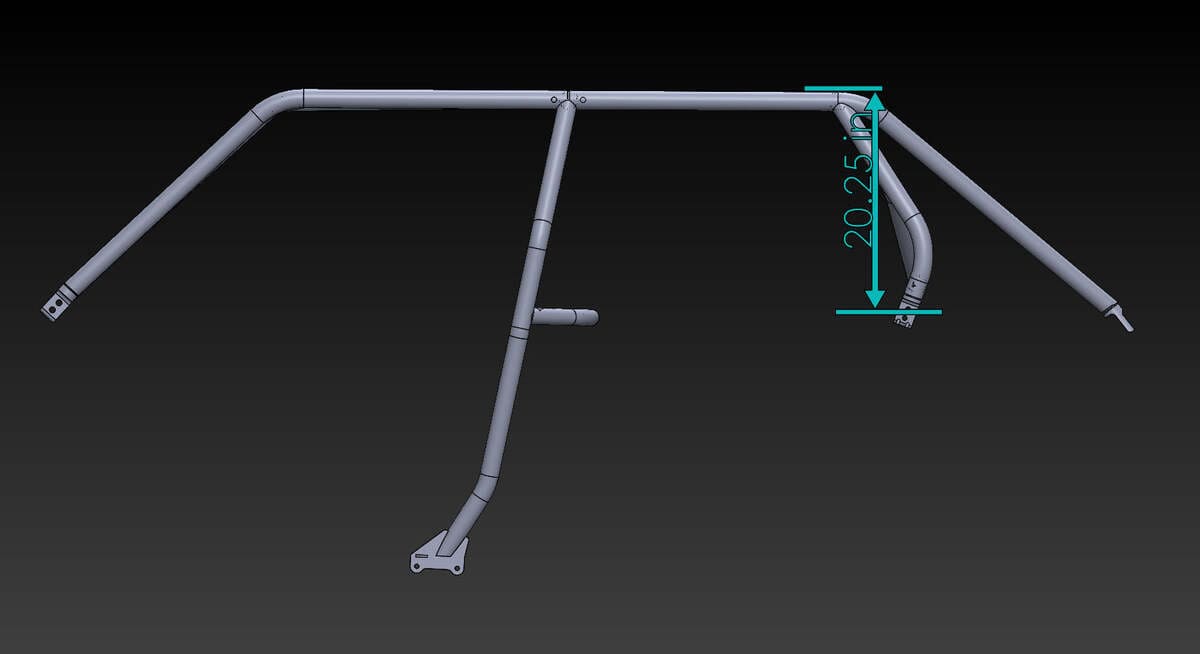
Task: Select the short horizontal stub tube on pillar
Action: pos(568,318)
